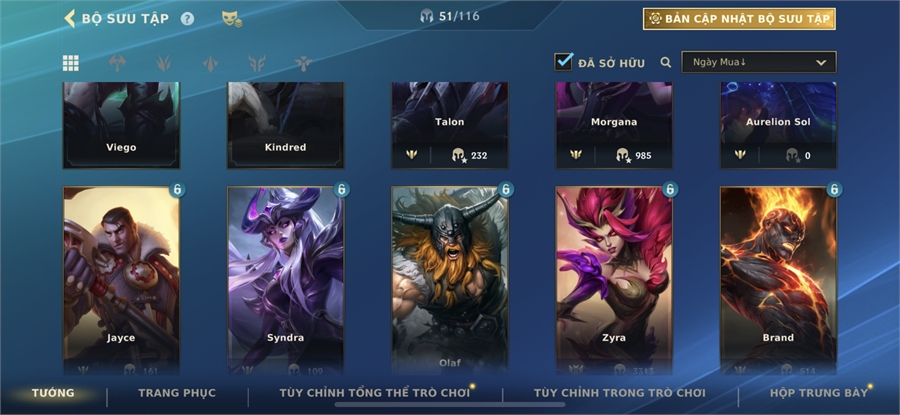Click the second role filter icon after the grid
Viewport: 900px width, 415px height.
pos(164,63)
